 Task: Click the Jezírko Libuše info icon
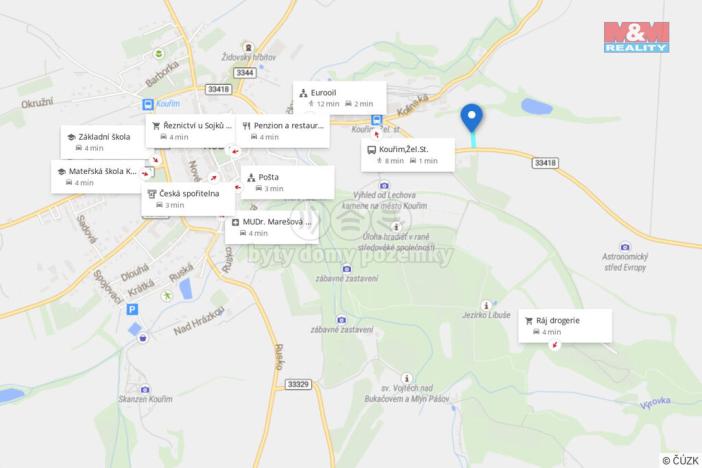(x=486, y=305)
